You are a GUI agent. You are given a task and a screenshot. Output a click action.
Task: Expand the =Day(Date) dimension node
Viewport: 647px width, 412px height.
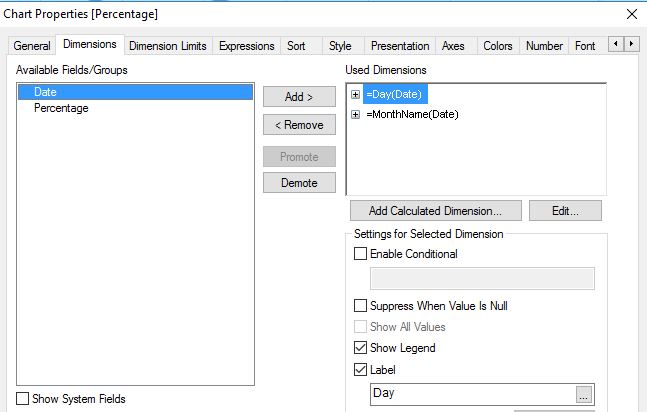pyautogui.click(x=355, y=94)
